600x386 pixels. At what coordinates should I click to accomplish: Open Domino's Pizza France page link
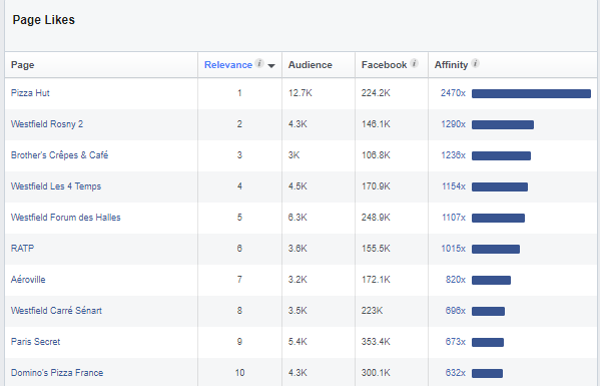(57, 373)
